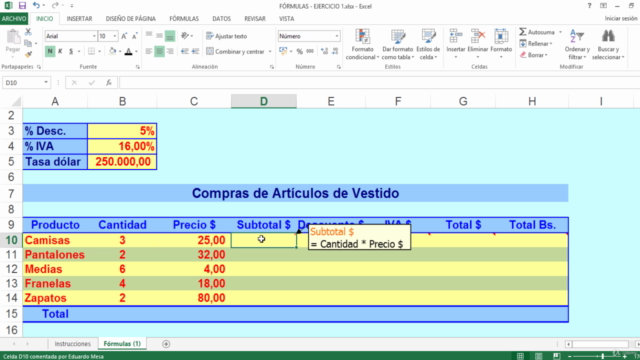Click the formula bar input

[x=380, y=83]
